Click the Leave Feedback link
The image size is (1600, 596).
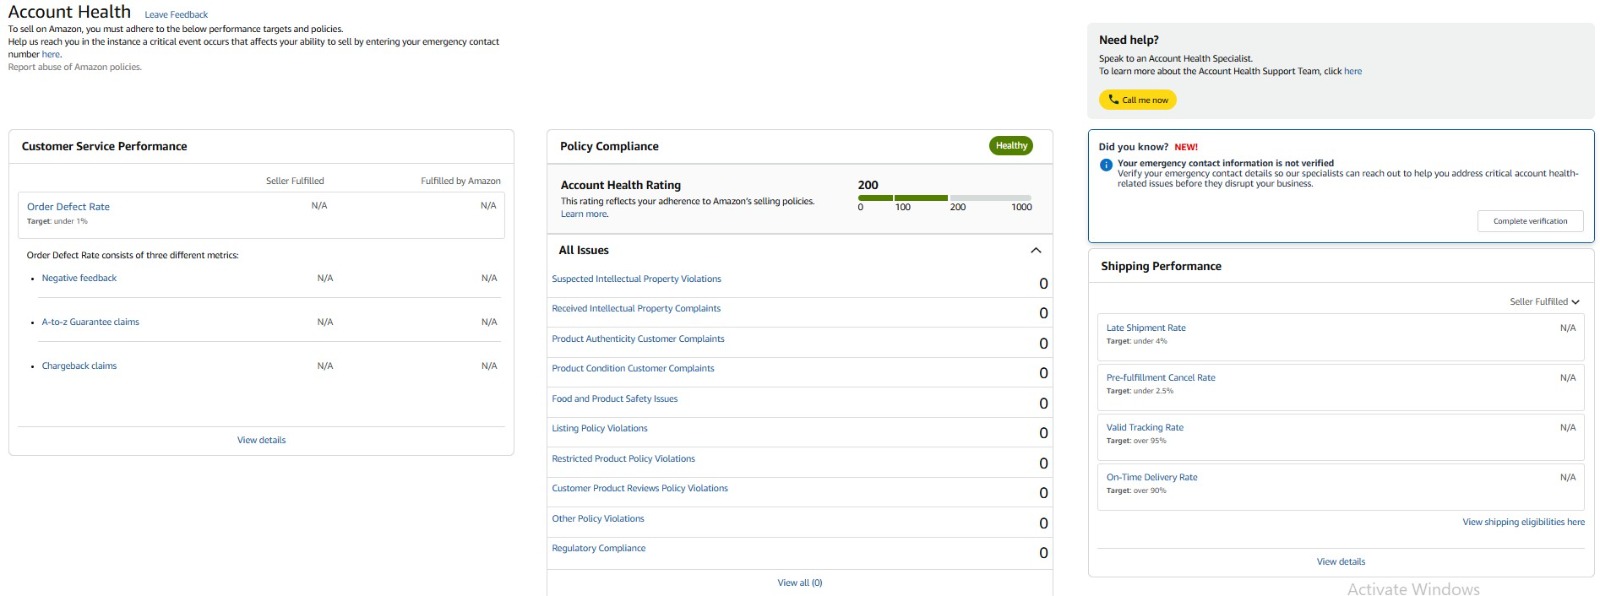[x=176, y=15]
